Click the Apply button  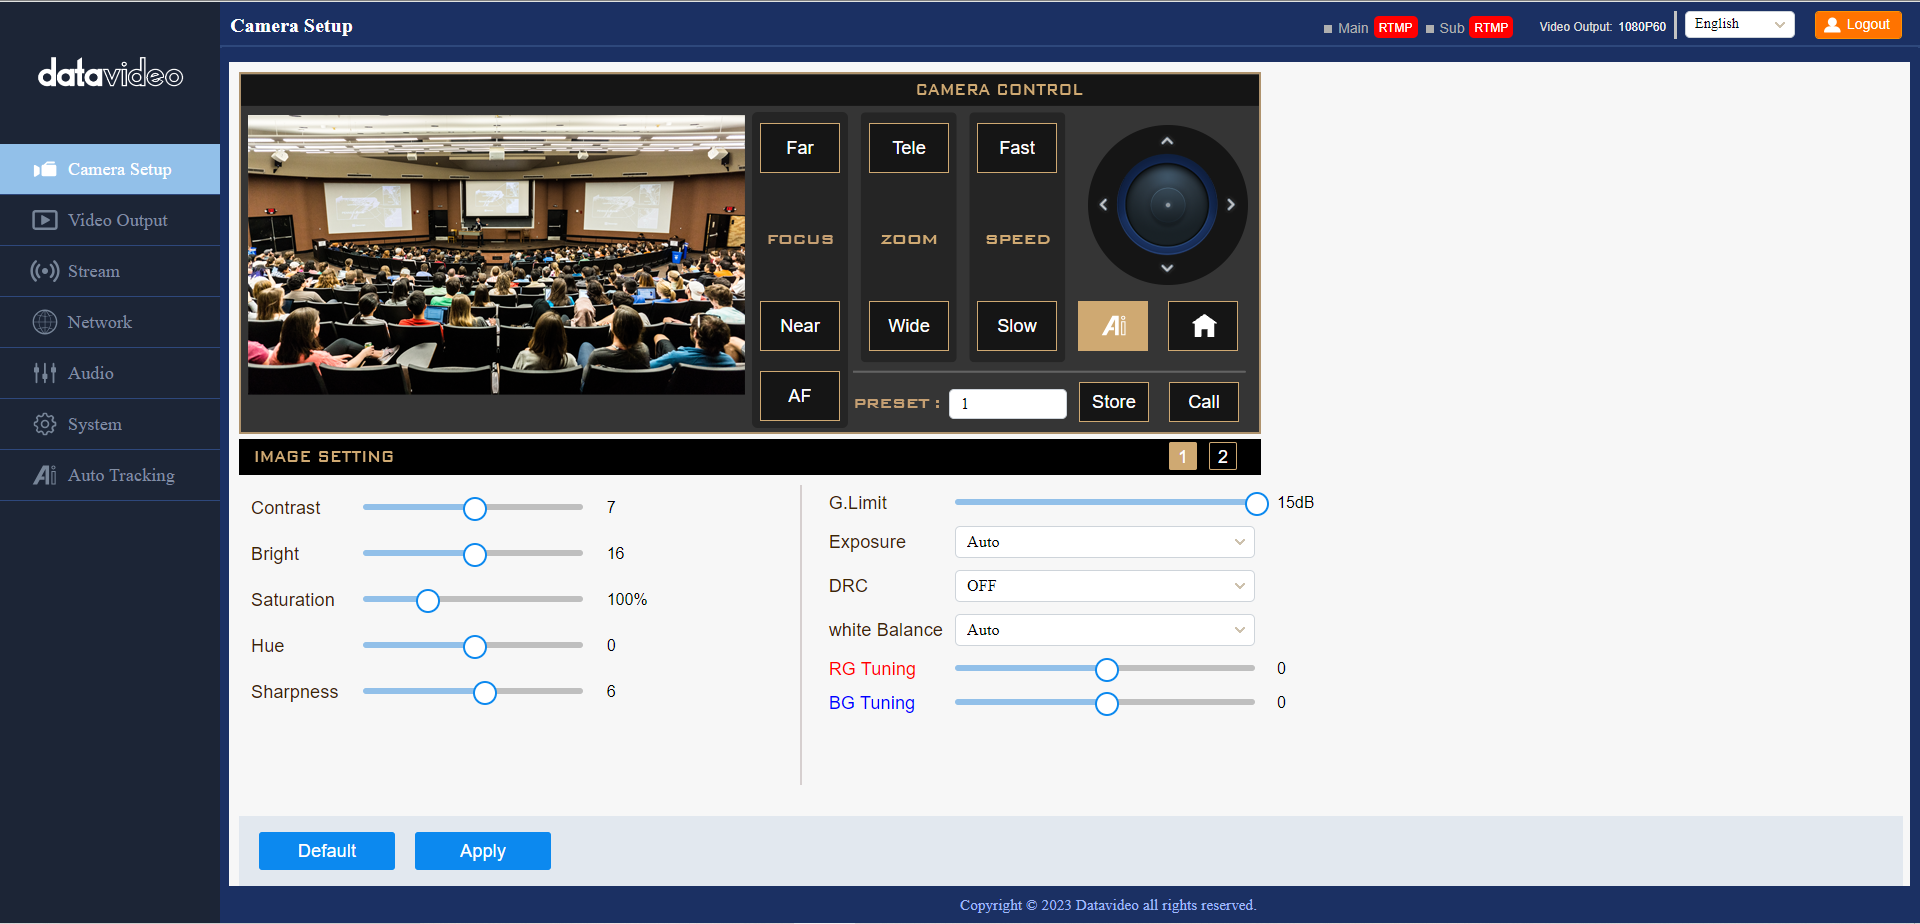(x=482, y=851)
